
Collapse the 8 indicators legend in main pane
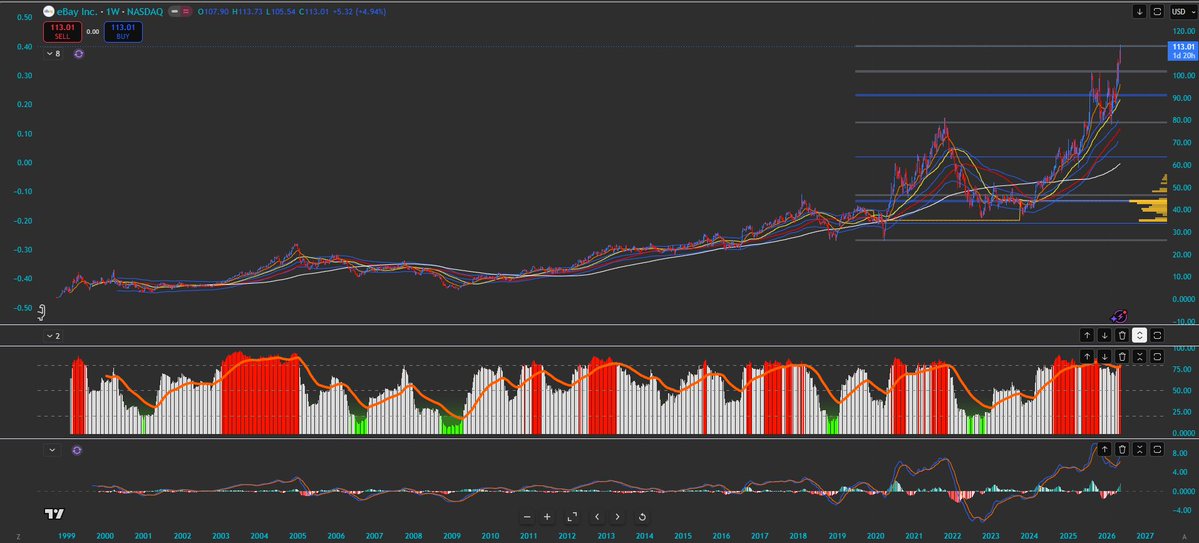point(54,54)
